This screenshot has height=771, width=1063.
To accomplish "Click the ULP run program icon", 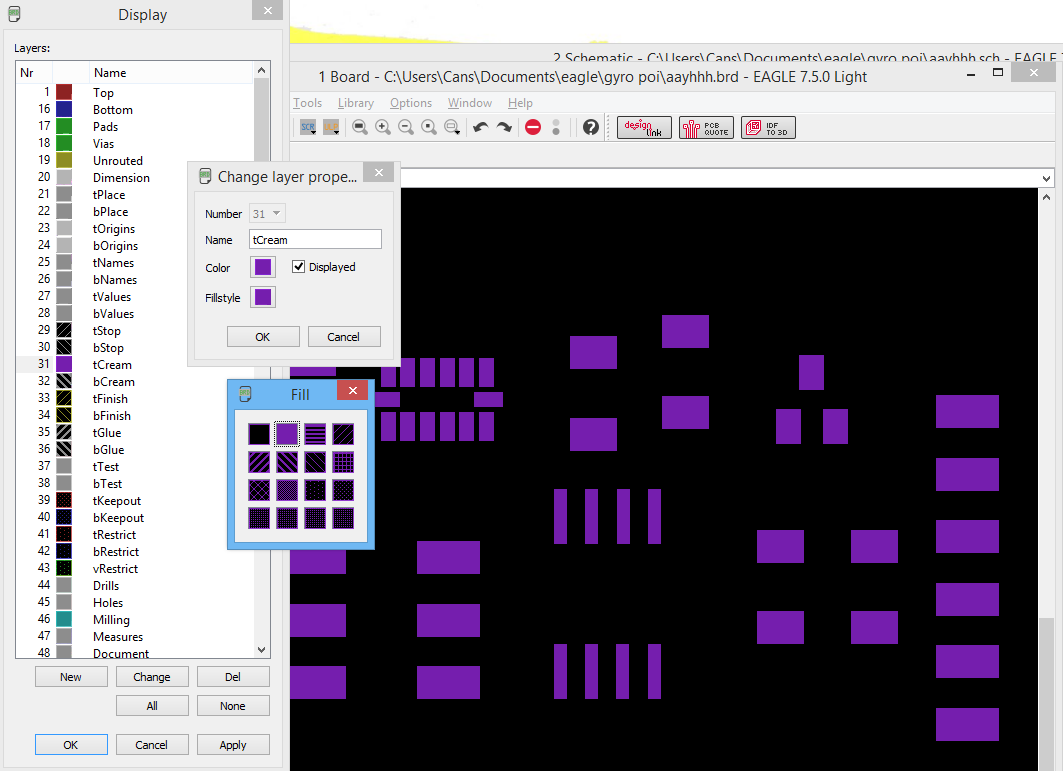I will [x=330, y=127].
